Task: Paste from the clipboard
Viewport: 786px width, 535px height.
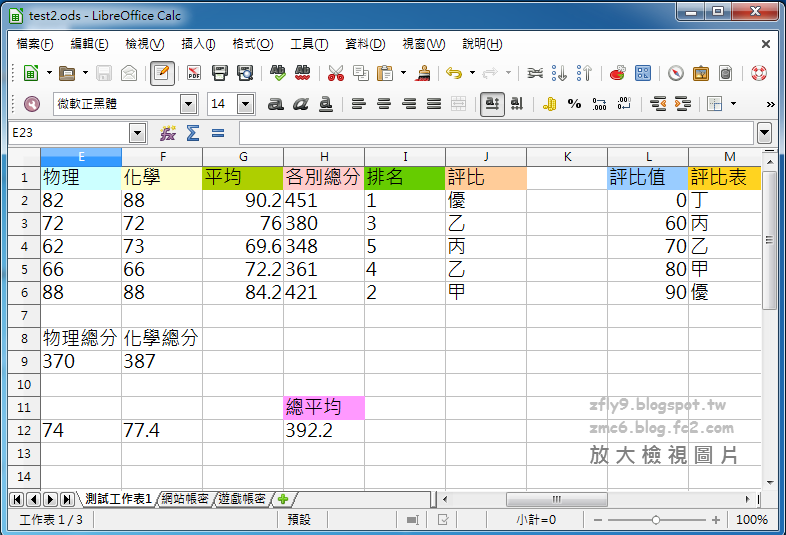Action: tap(385, 73)
